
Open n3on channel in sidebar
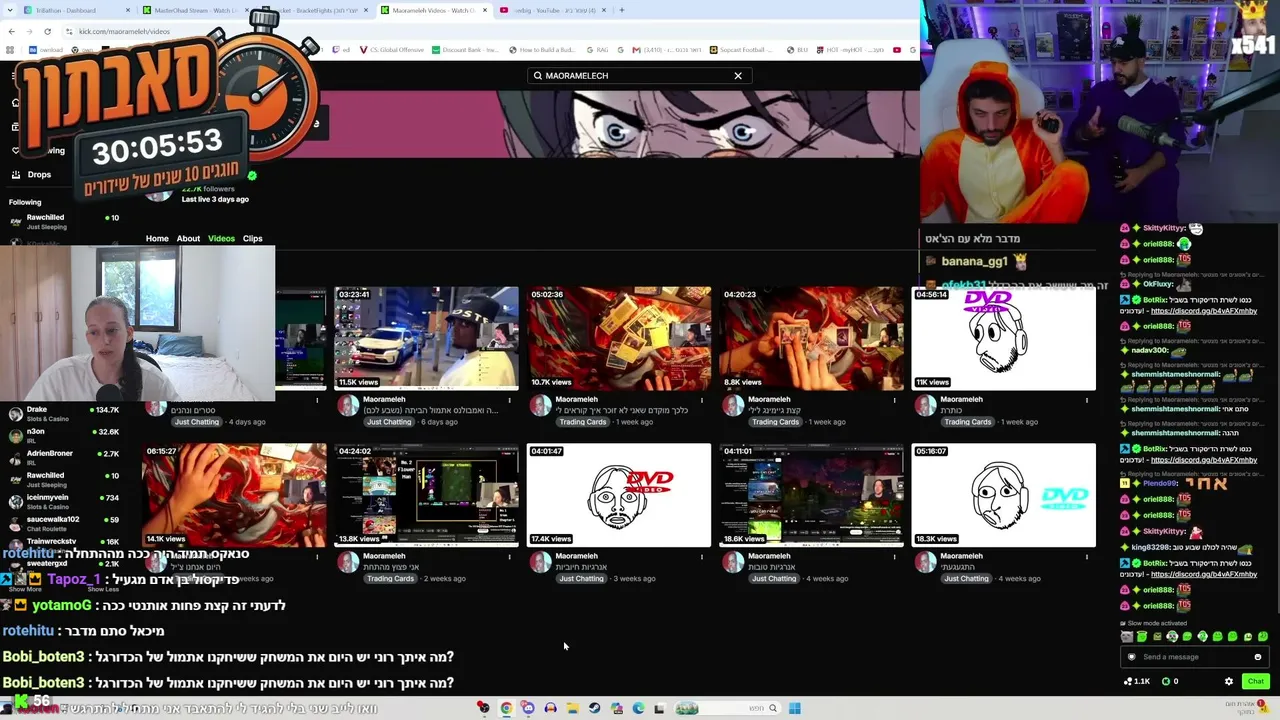pyautogui.click(x=64, y=435)
